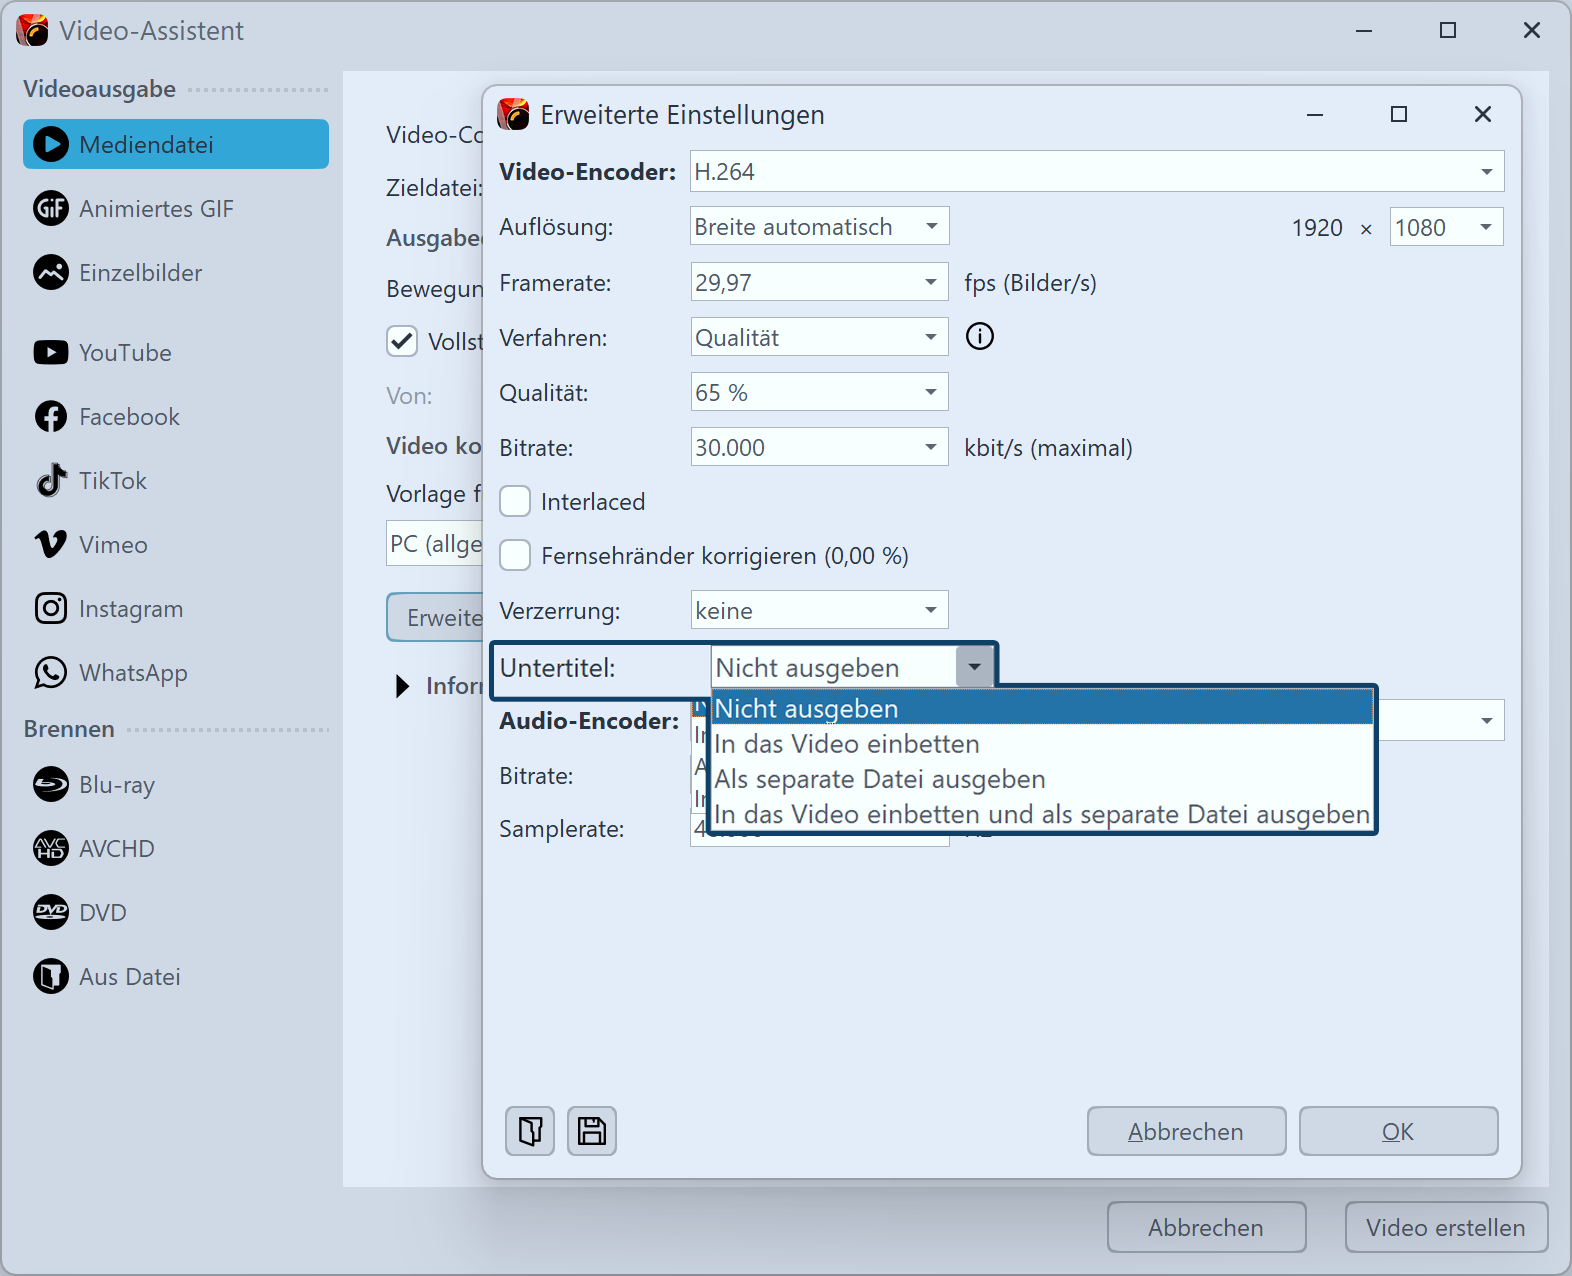Choose 'Als separate Datei ausgeben' option
The image size is (1572, 1276).
(x=879, y=779)
